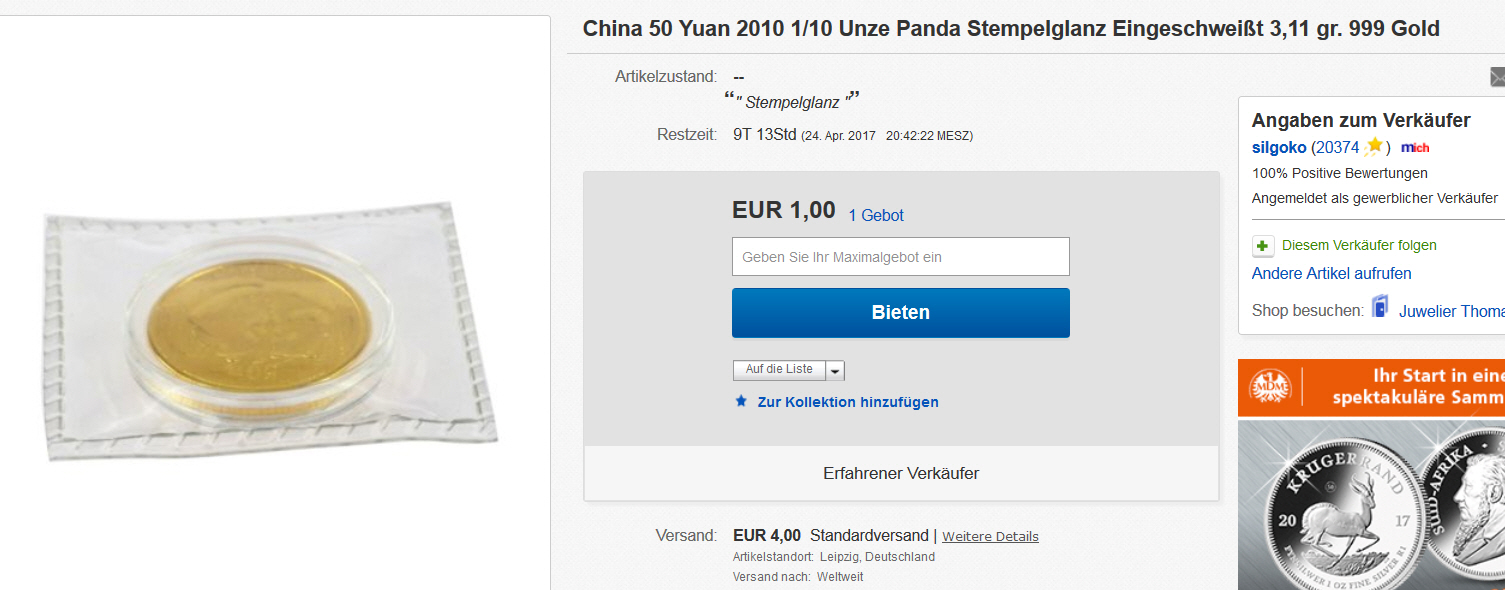The height and width of the screenshot is (590, 1505).
Task: Click the blue shop door icon
Action: [1380, 307]
